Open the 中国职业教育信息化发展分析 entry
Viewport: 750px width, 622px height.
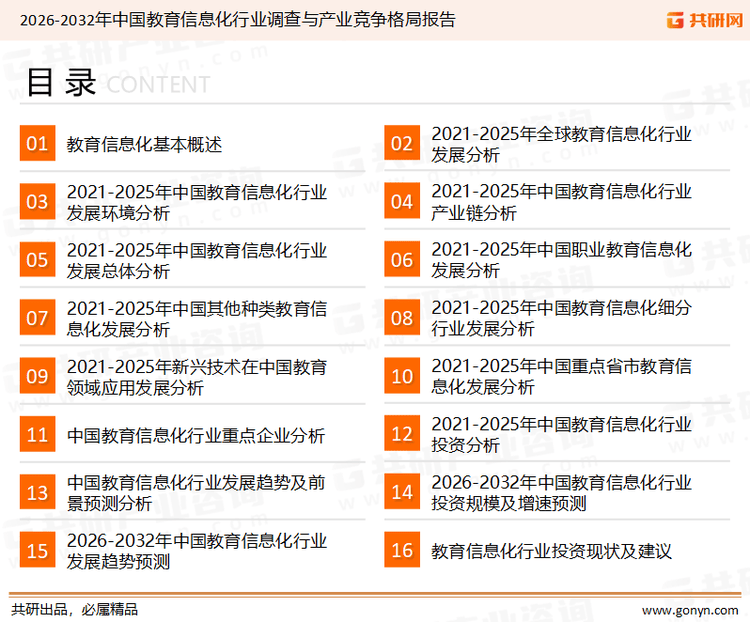(x=561, y=260)
